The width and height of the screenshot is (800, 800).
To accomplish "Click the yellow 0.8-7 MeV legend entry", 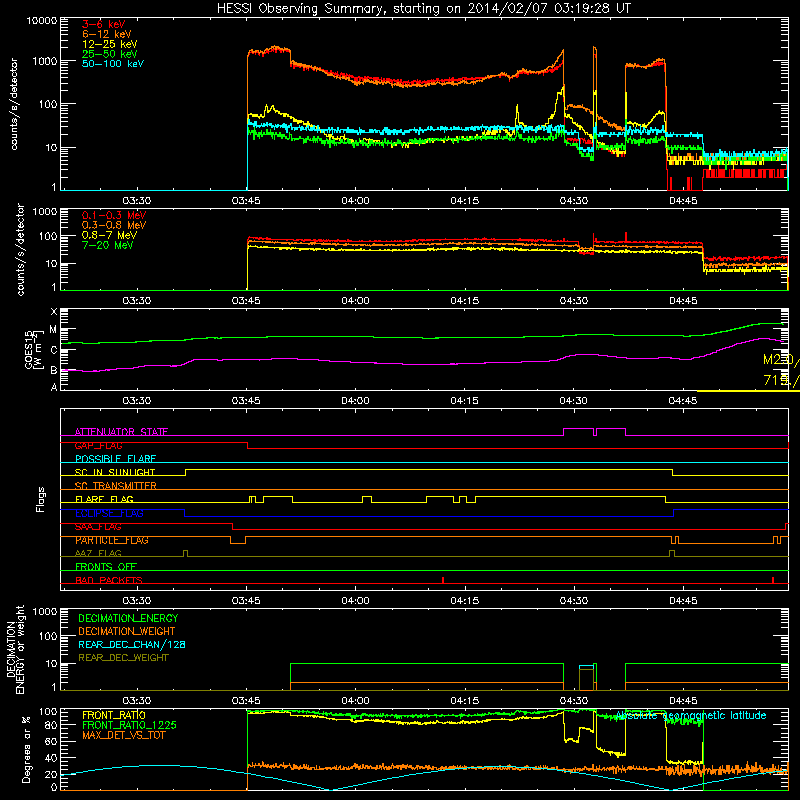I will [109, 235].
